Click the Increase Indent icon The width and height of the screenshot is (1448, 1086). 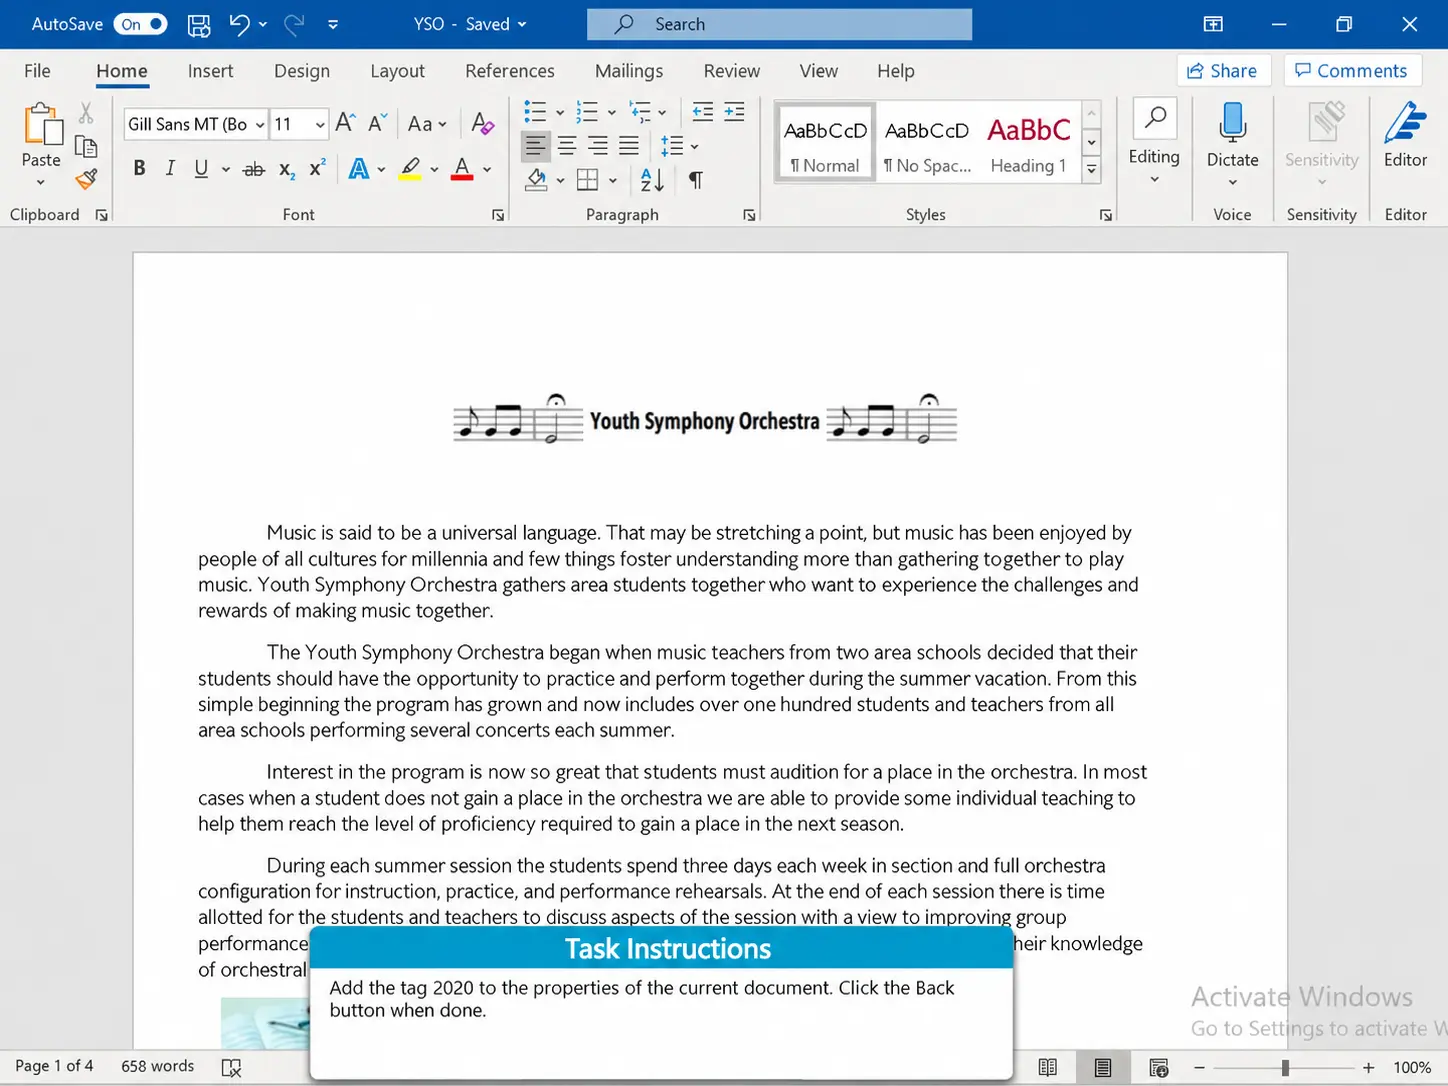[734, 112]
